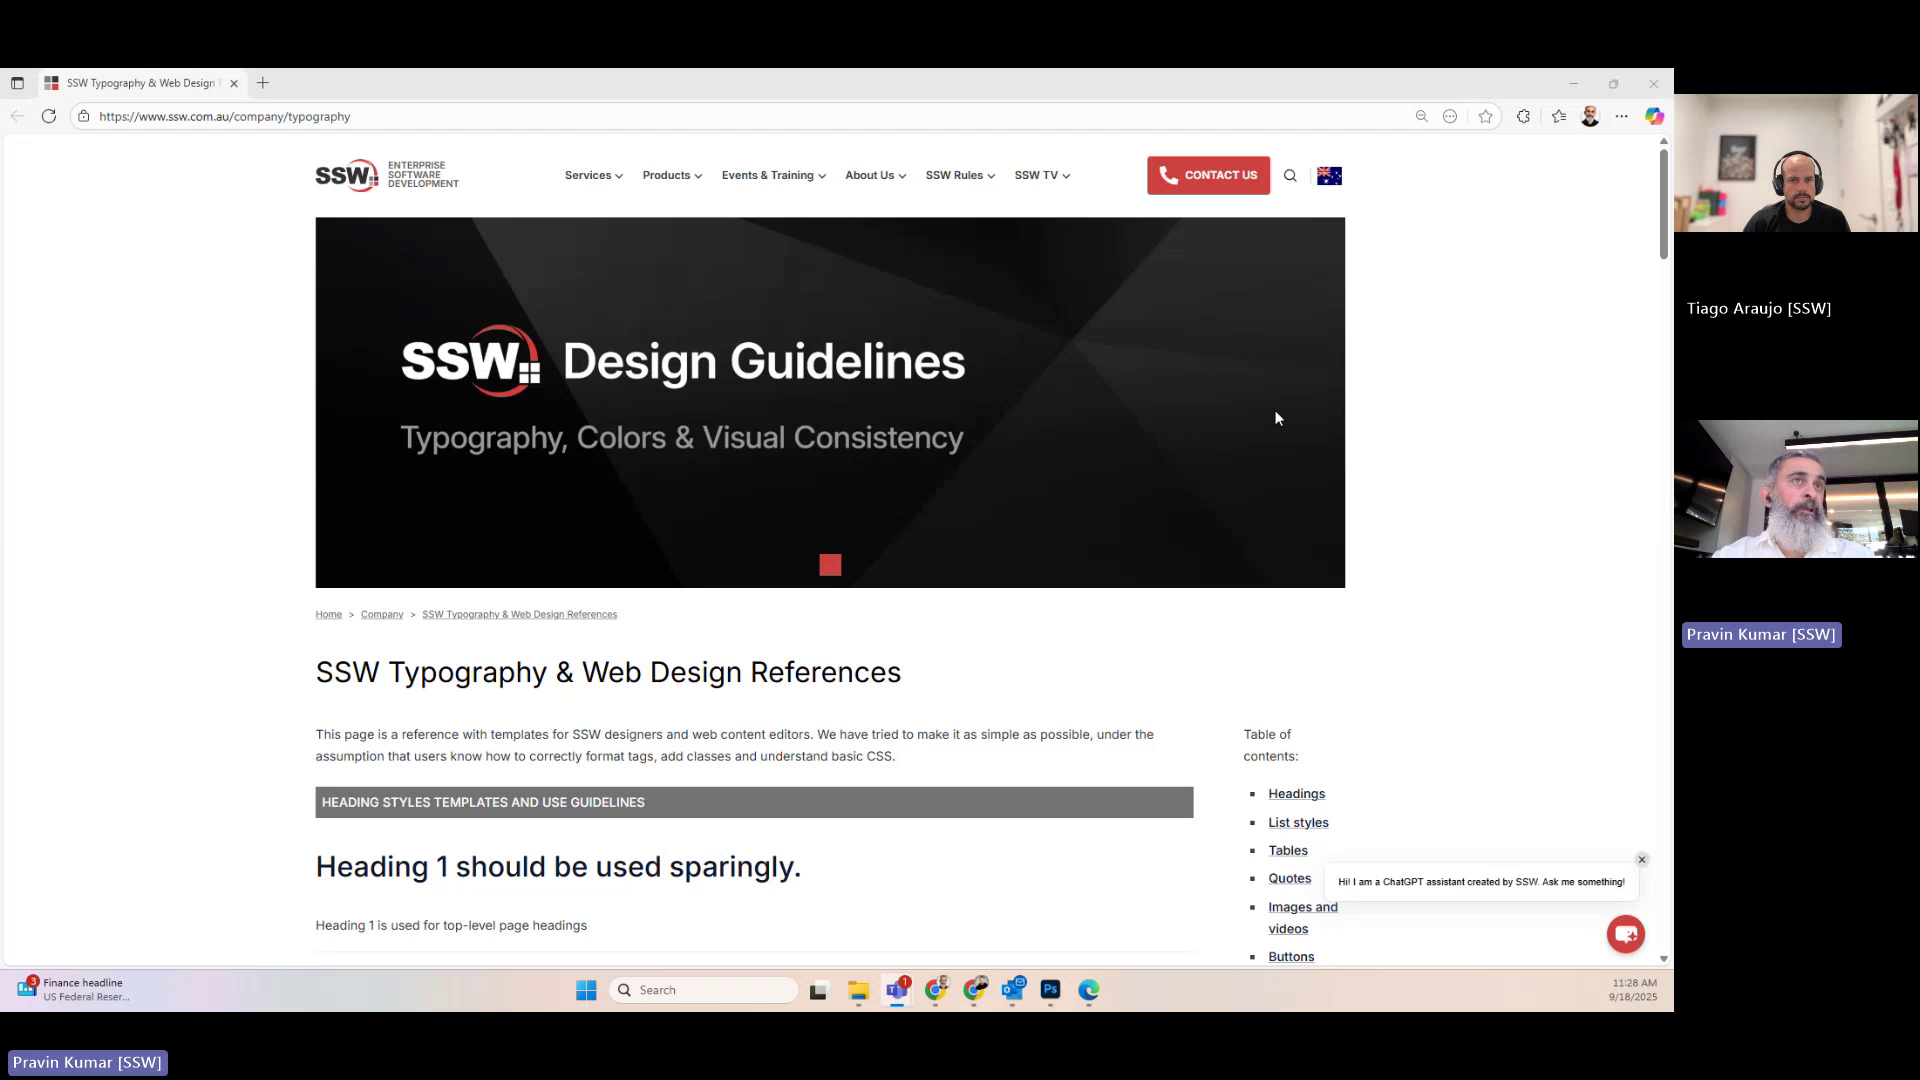
Task: Expand the SSW TV menu
Action: [1042, 175]
